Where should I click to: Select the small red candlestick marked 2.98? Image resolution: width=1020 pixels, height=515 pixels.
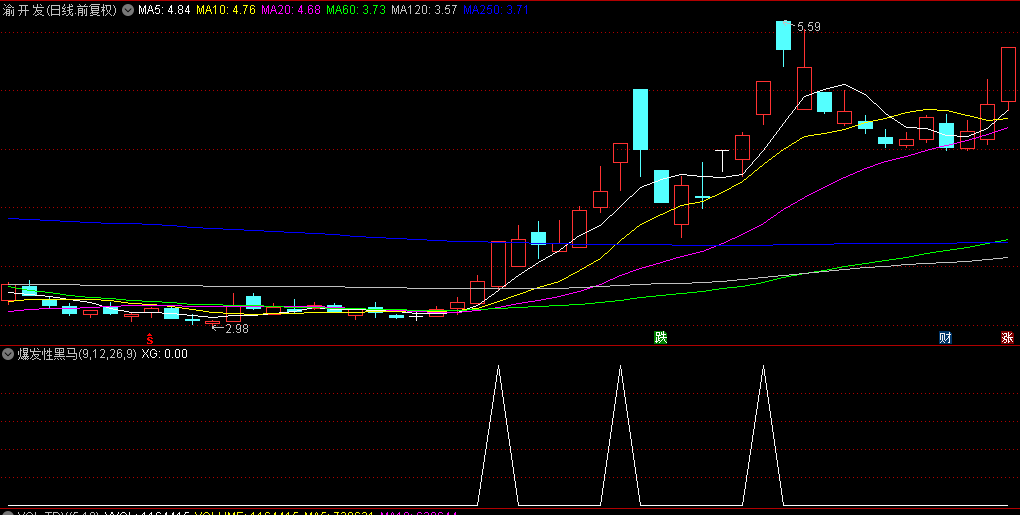213,323
